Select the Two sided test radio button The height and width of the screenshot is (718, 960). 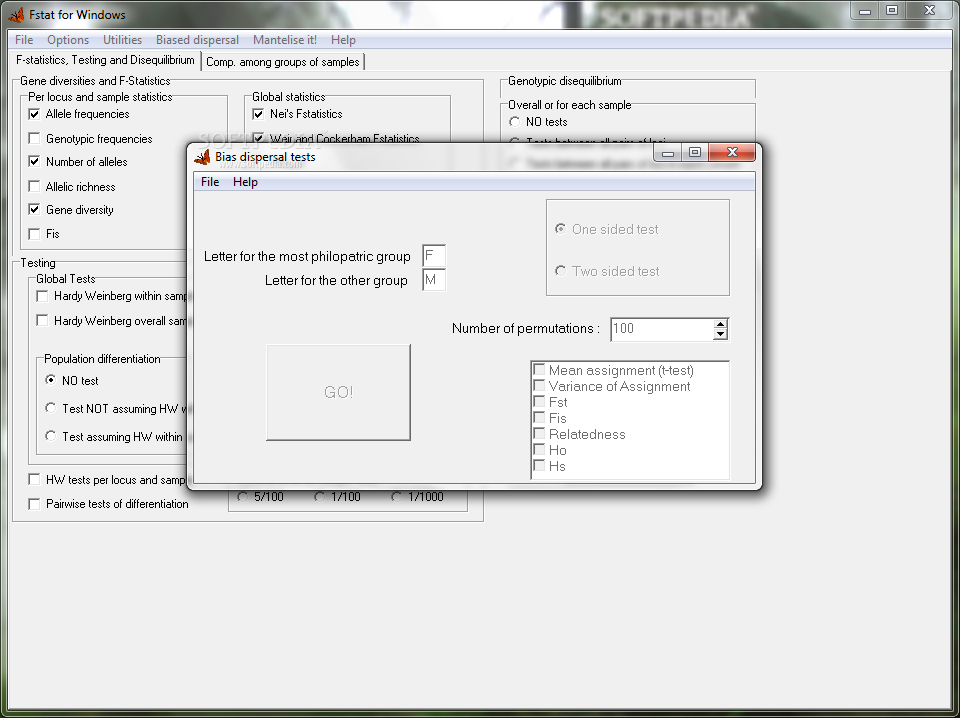[560, 271]
